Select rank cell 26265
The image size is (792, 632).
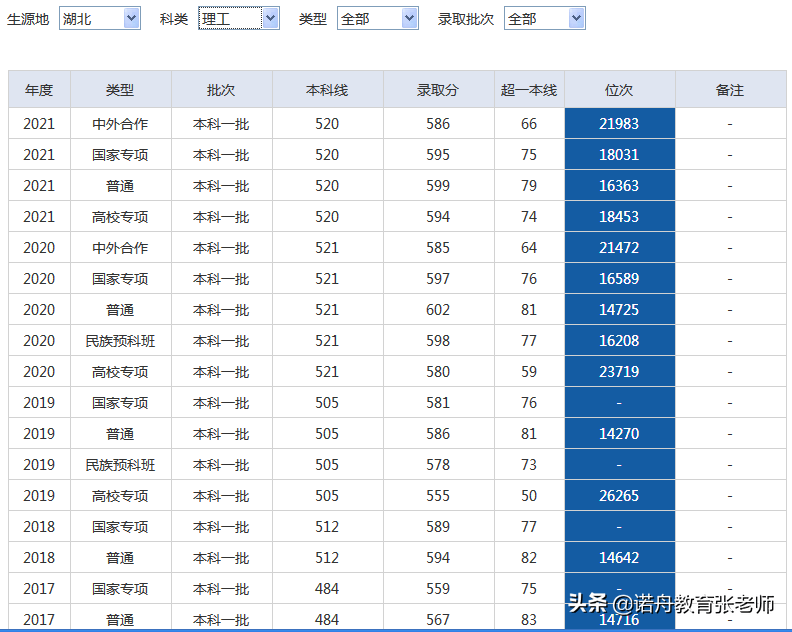coord(619,495)
